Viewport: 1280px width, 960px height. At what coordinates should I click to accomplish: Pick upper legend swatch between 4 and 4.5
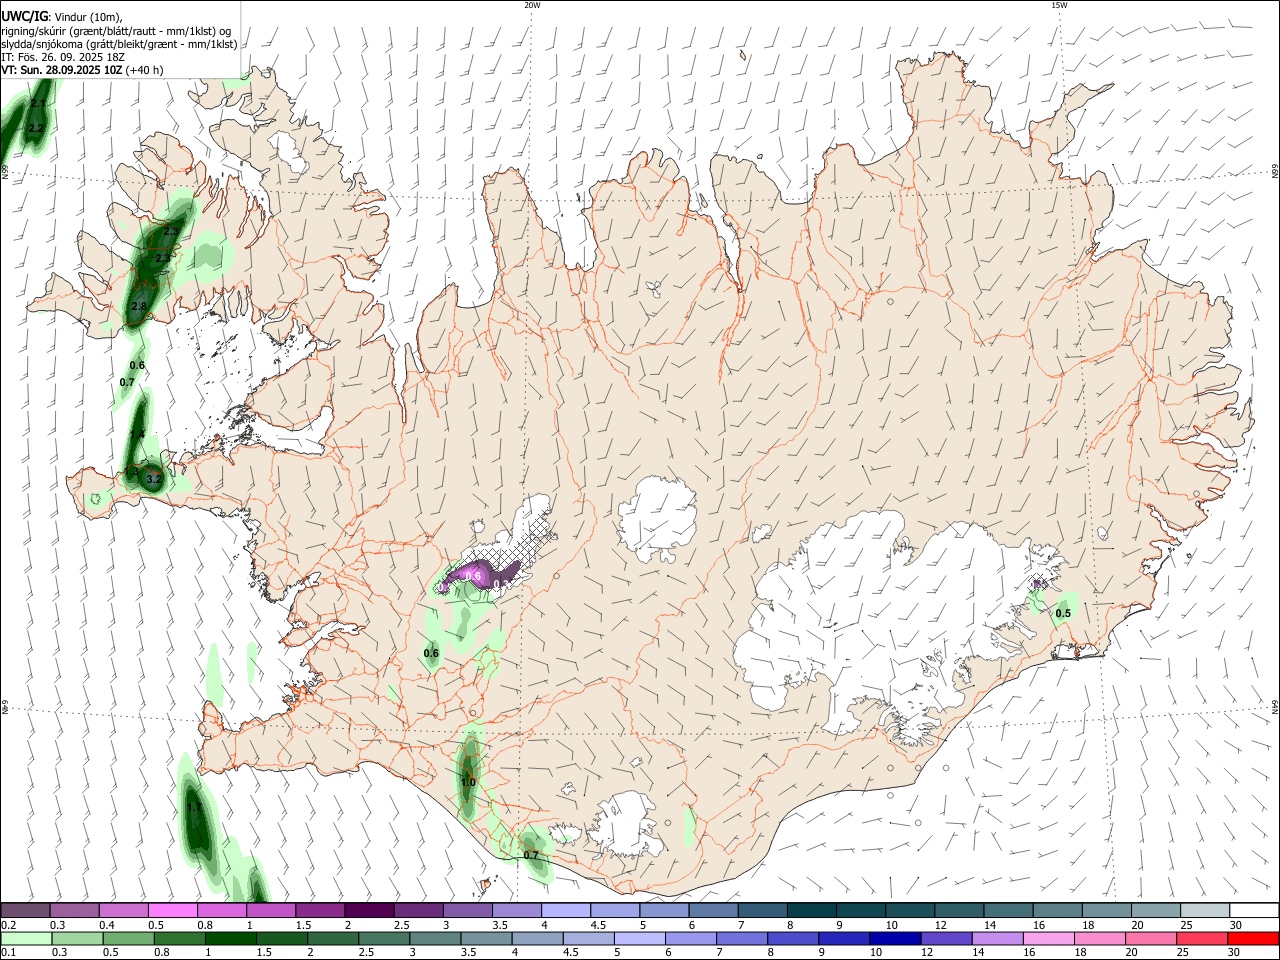tap(565, 910)
